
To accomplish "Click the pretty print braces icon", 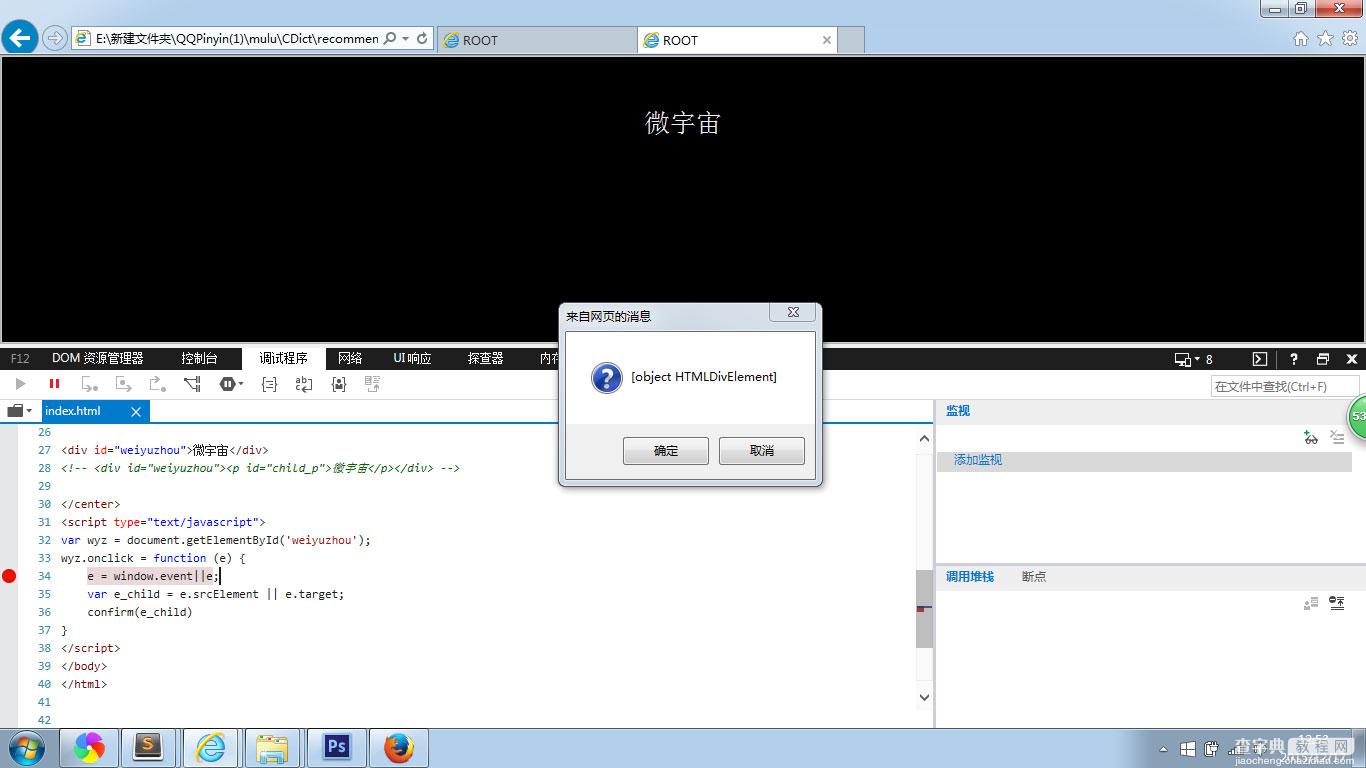I will coord(269,384).
